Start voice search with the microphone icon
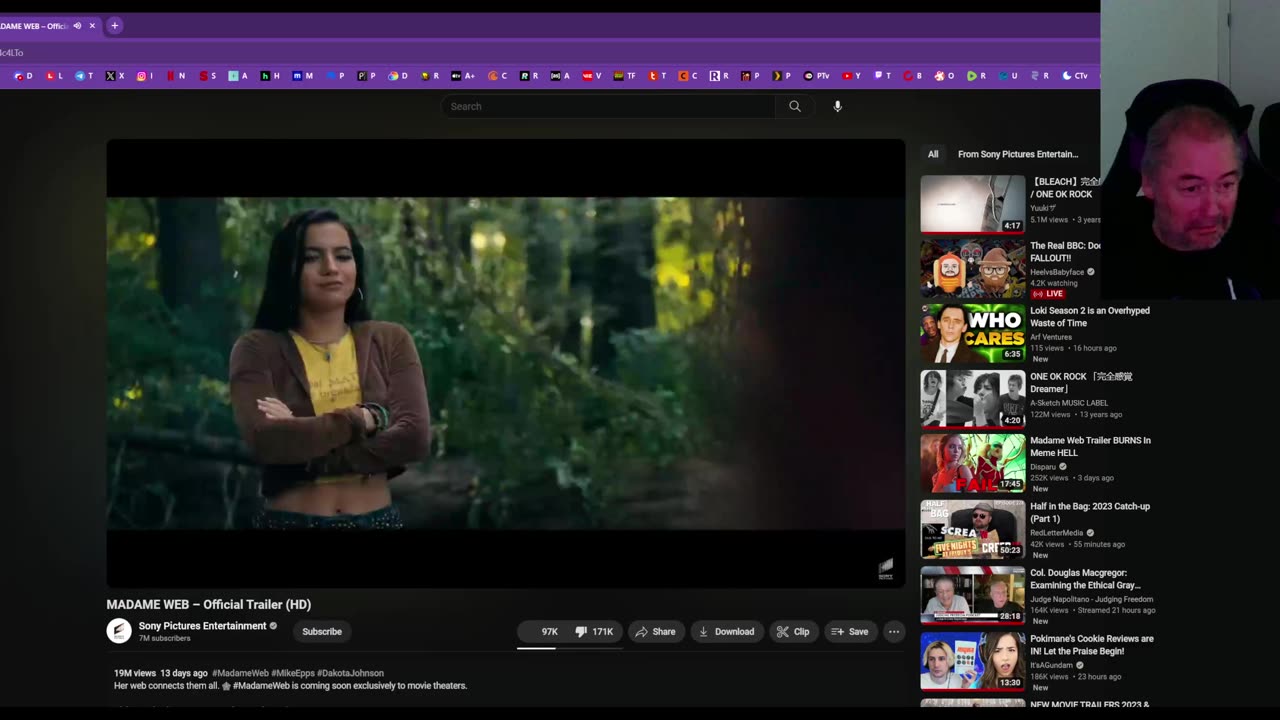Screen dimensions: 1280x720 [838, 106]
